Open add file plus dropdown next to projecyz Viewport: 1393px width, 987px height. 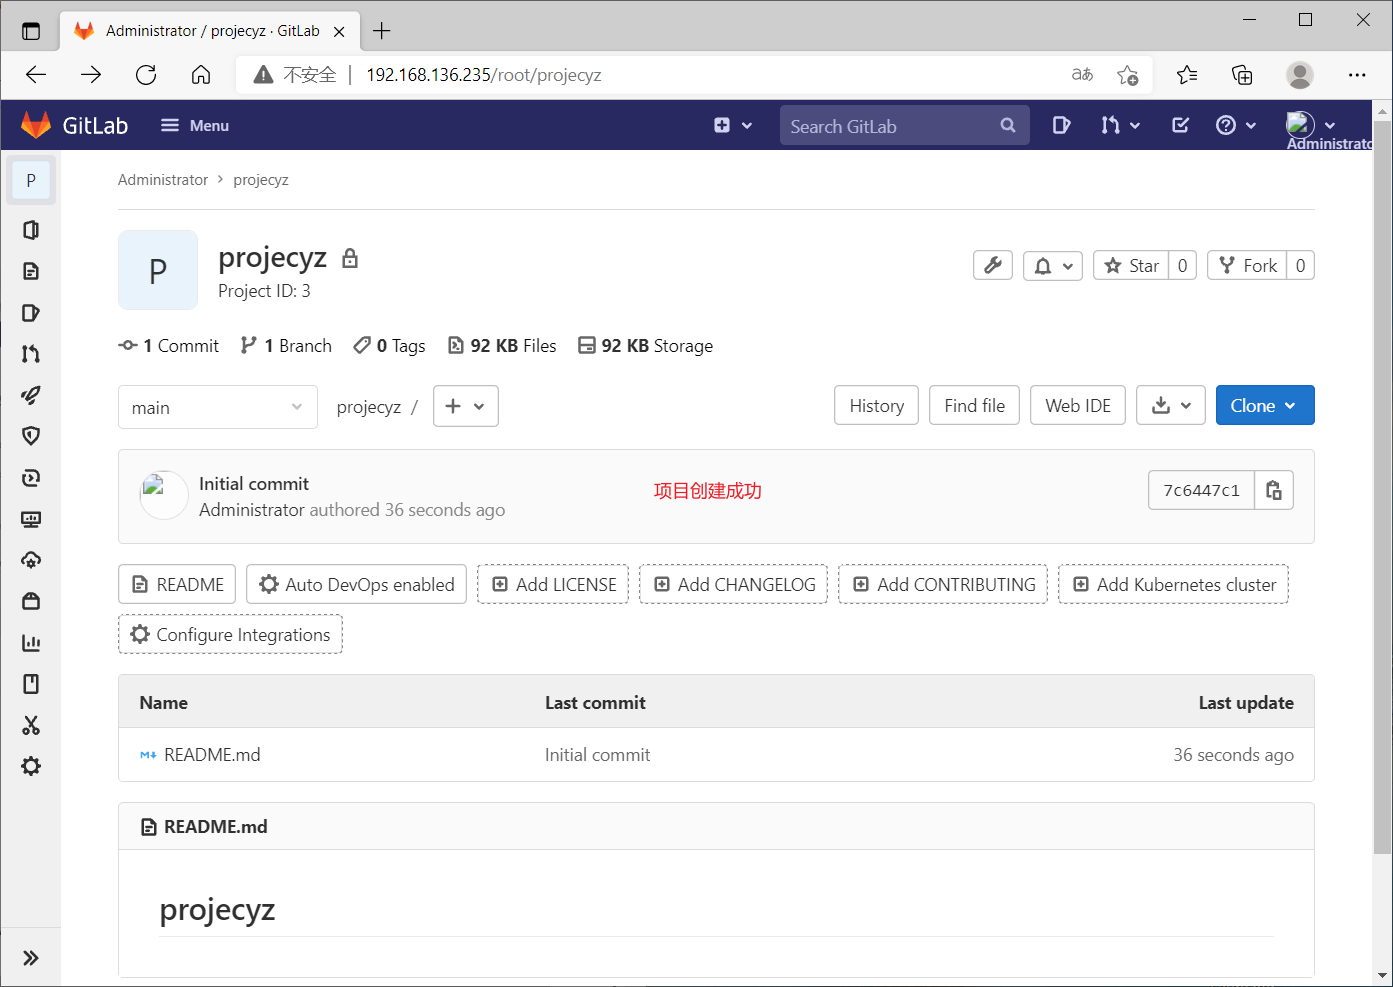pos(466,406)
